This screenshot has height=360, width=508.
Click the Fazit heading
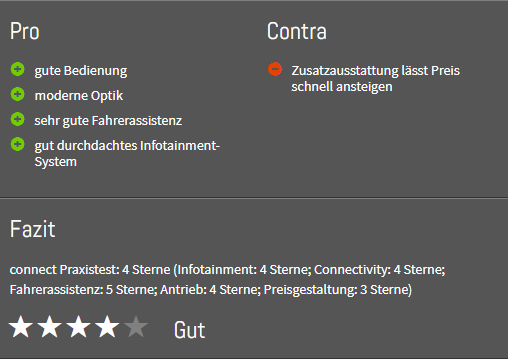[32, 229]
